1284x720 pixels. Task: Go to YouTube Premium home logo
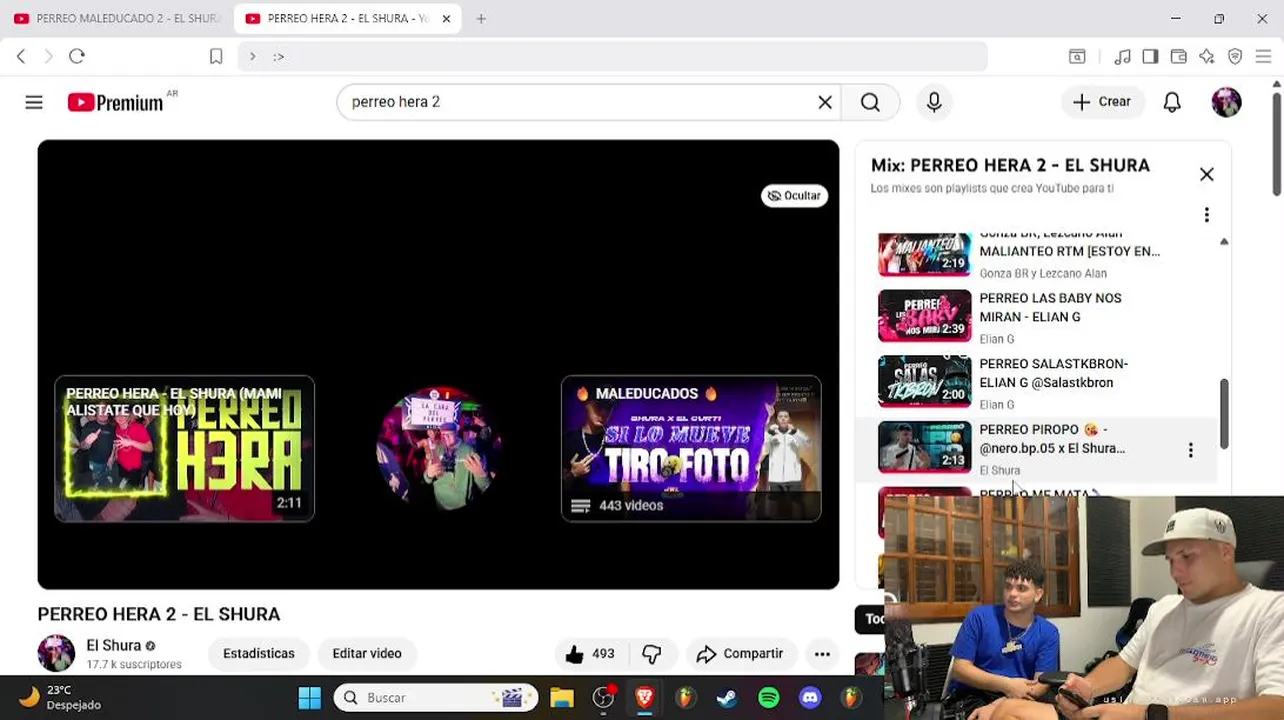[x=115, y=102]
